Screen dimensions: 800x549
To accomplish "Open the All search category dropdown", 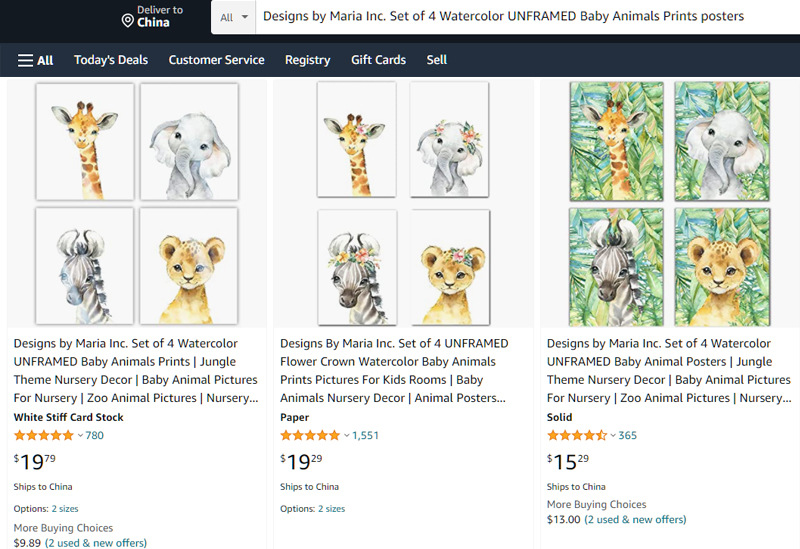I will (x=233, y=17).
